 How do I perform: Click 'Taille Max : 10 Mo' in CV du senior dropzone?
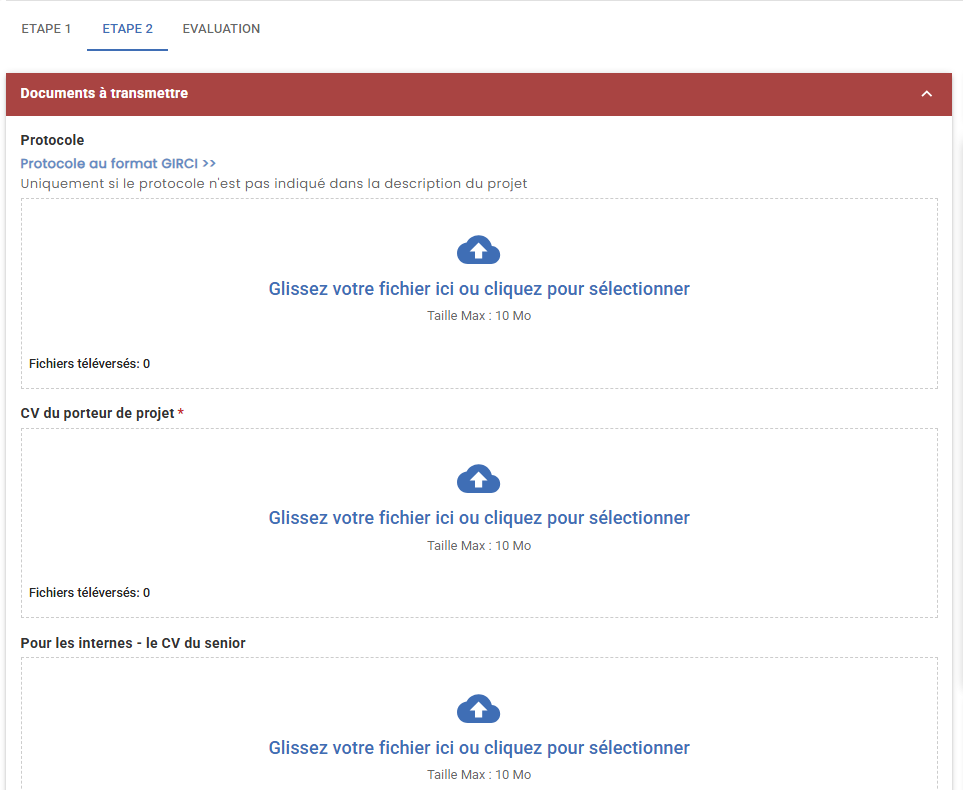click(479, 775)
